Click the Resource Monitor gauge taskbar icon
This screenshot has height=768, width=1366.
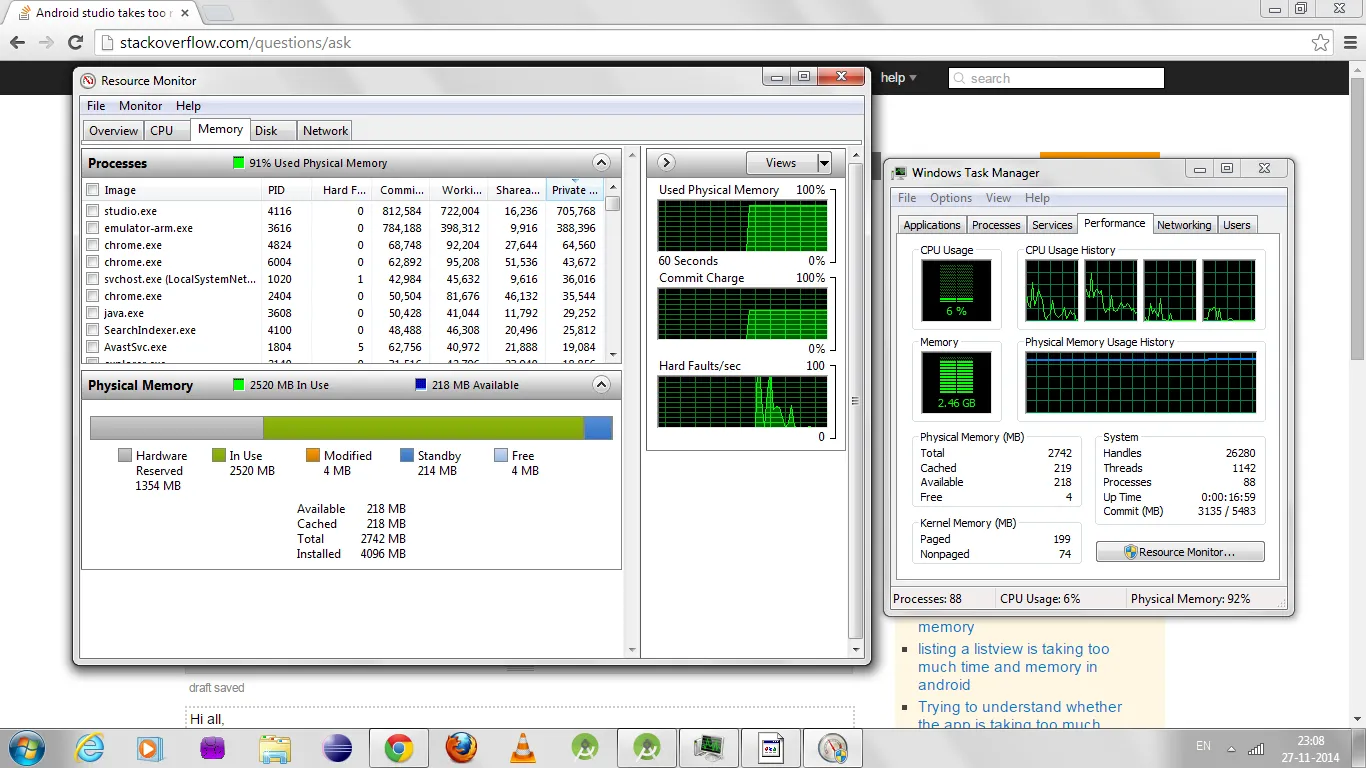[x=833, y=748]
